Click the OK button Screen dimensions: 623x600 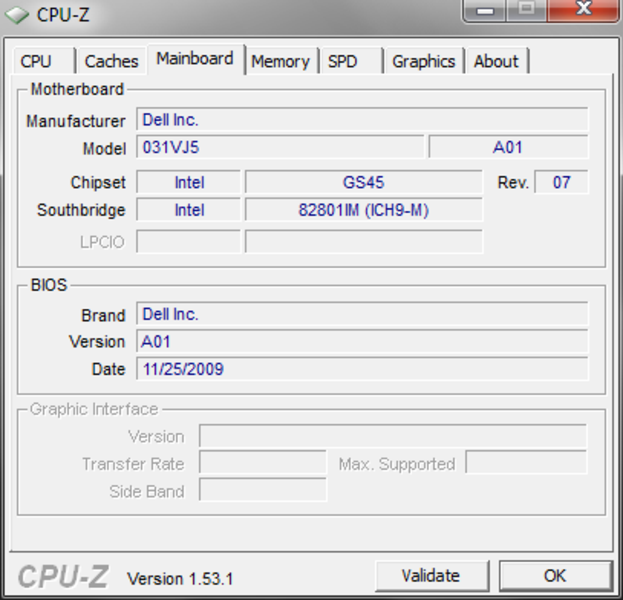point(555,576)
